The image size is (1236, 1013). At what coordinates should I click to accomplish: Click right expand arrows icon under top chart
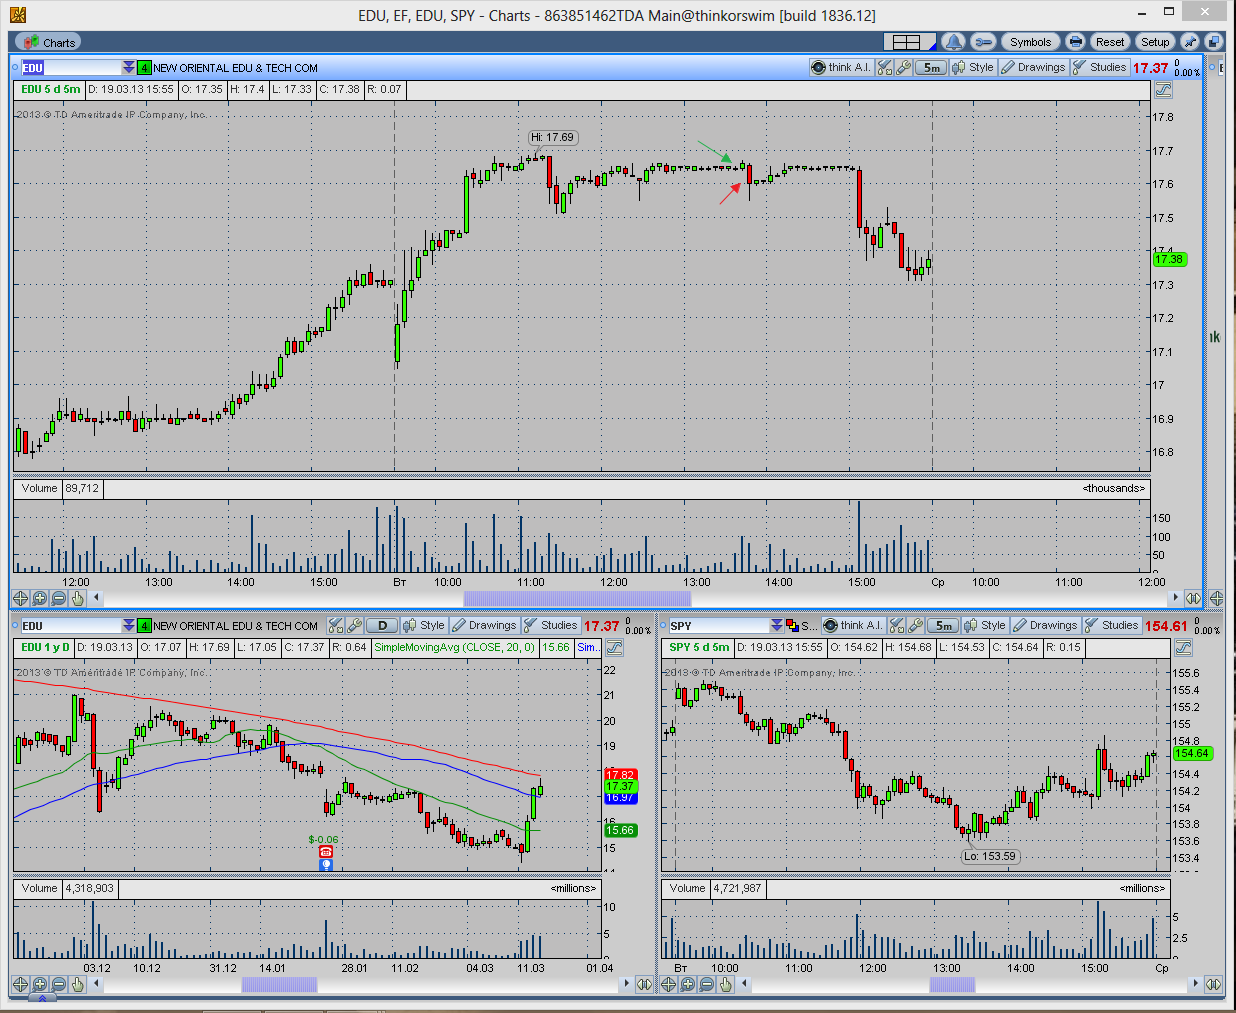pos(1193,598)
